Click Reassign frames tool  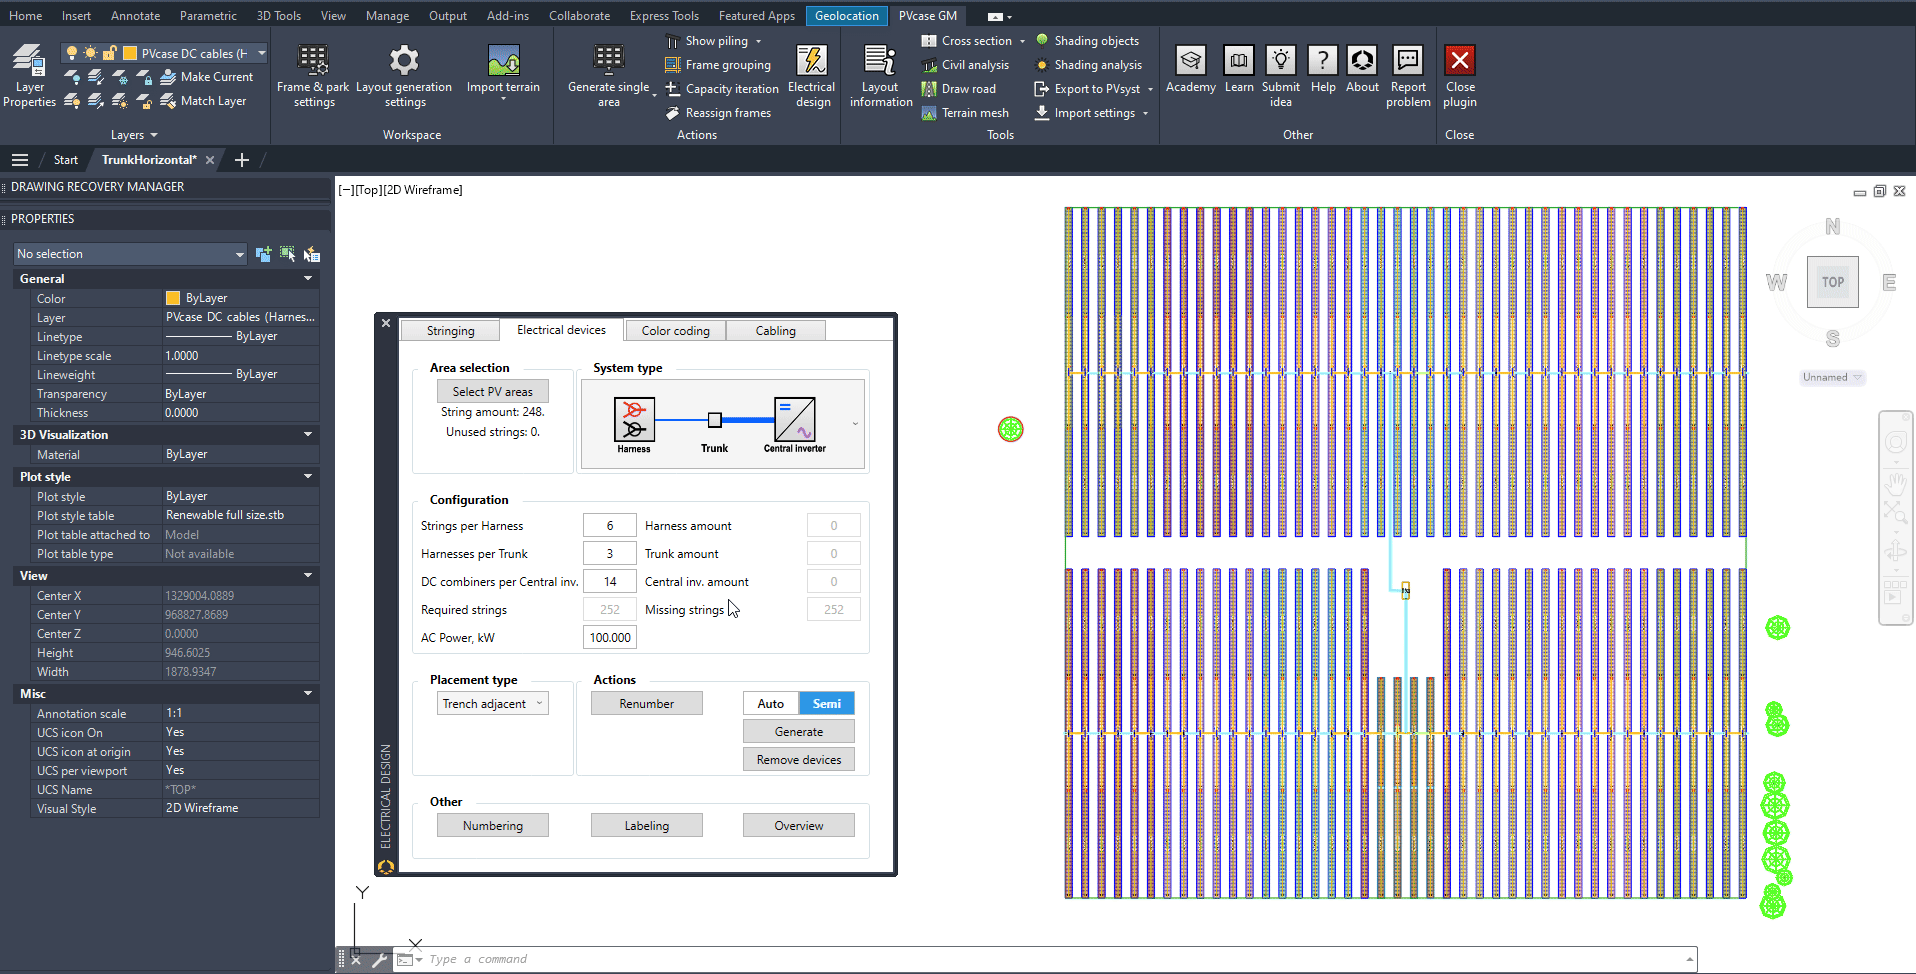point(718,113)
